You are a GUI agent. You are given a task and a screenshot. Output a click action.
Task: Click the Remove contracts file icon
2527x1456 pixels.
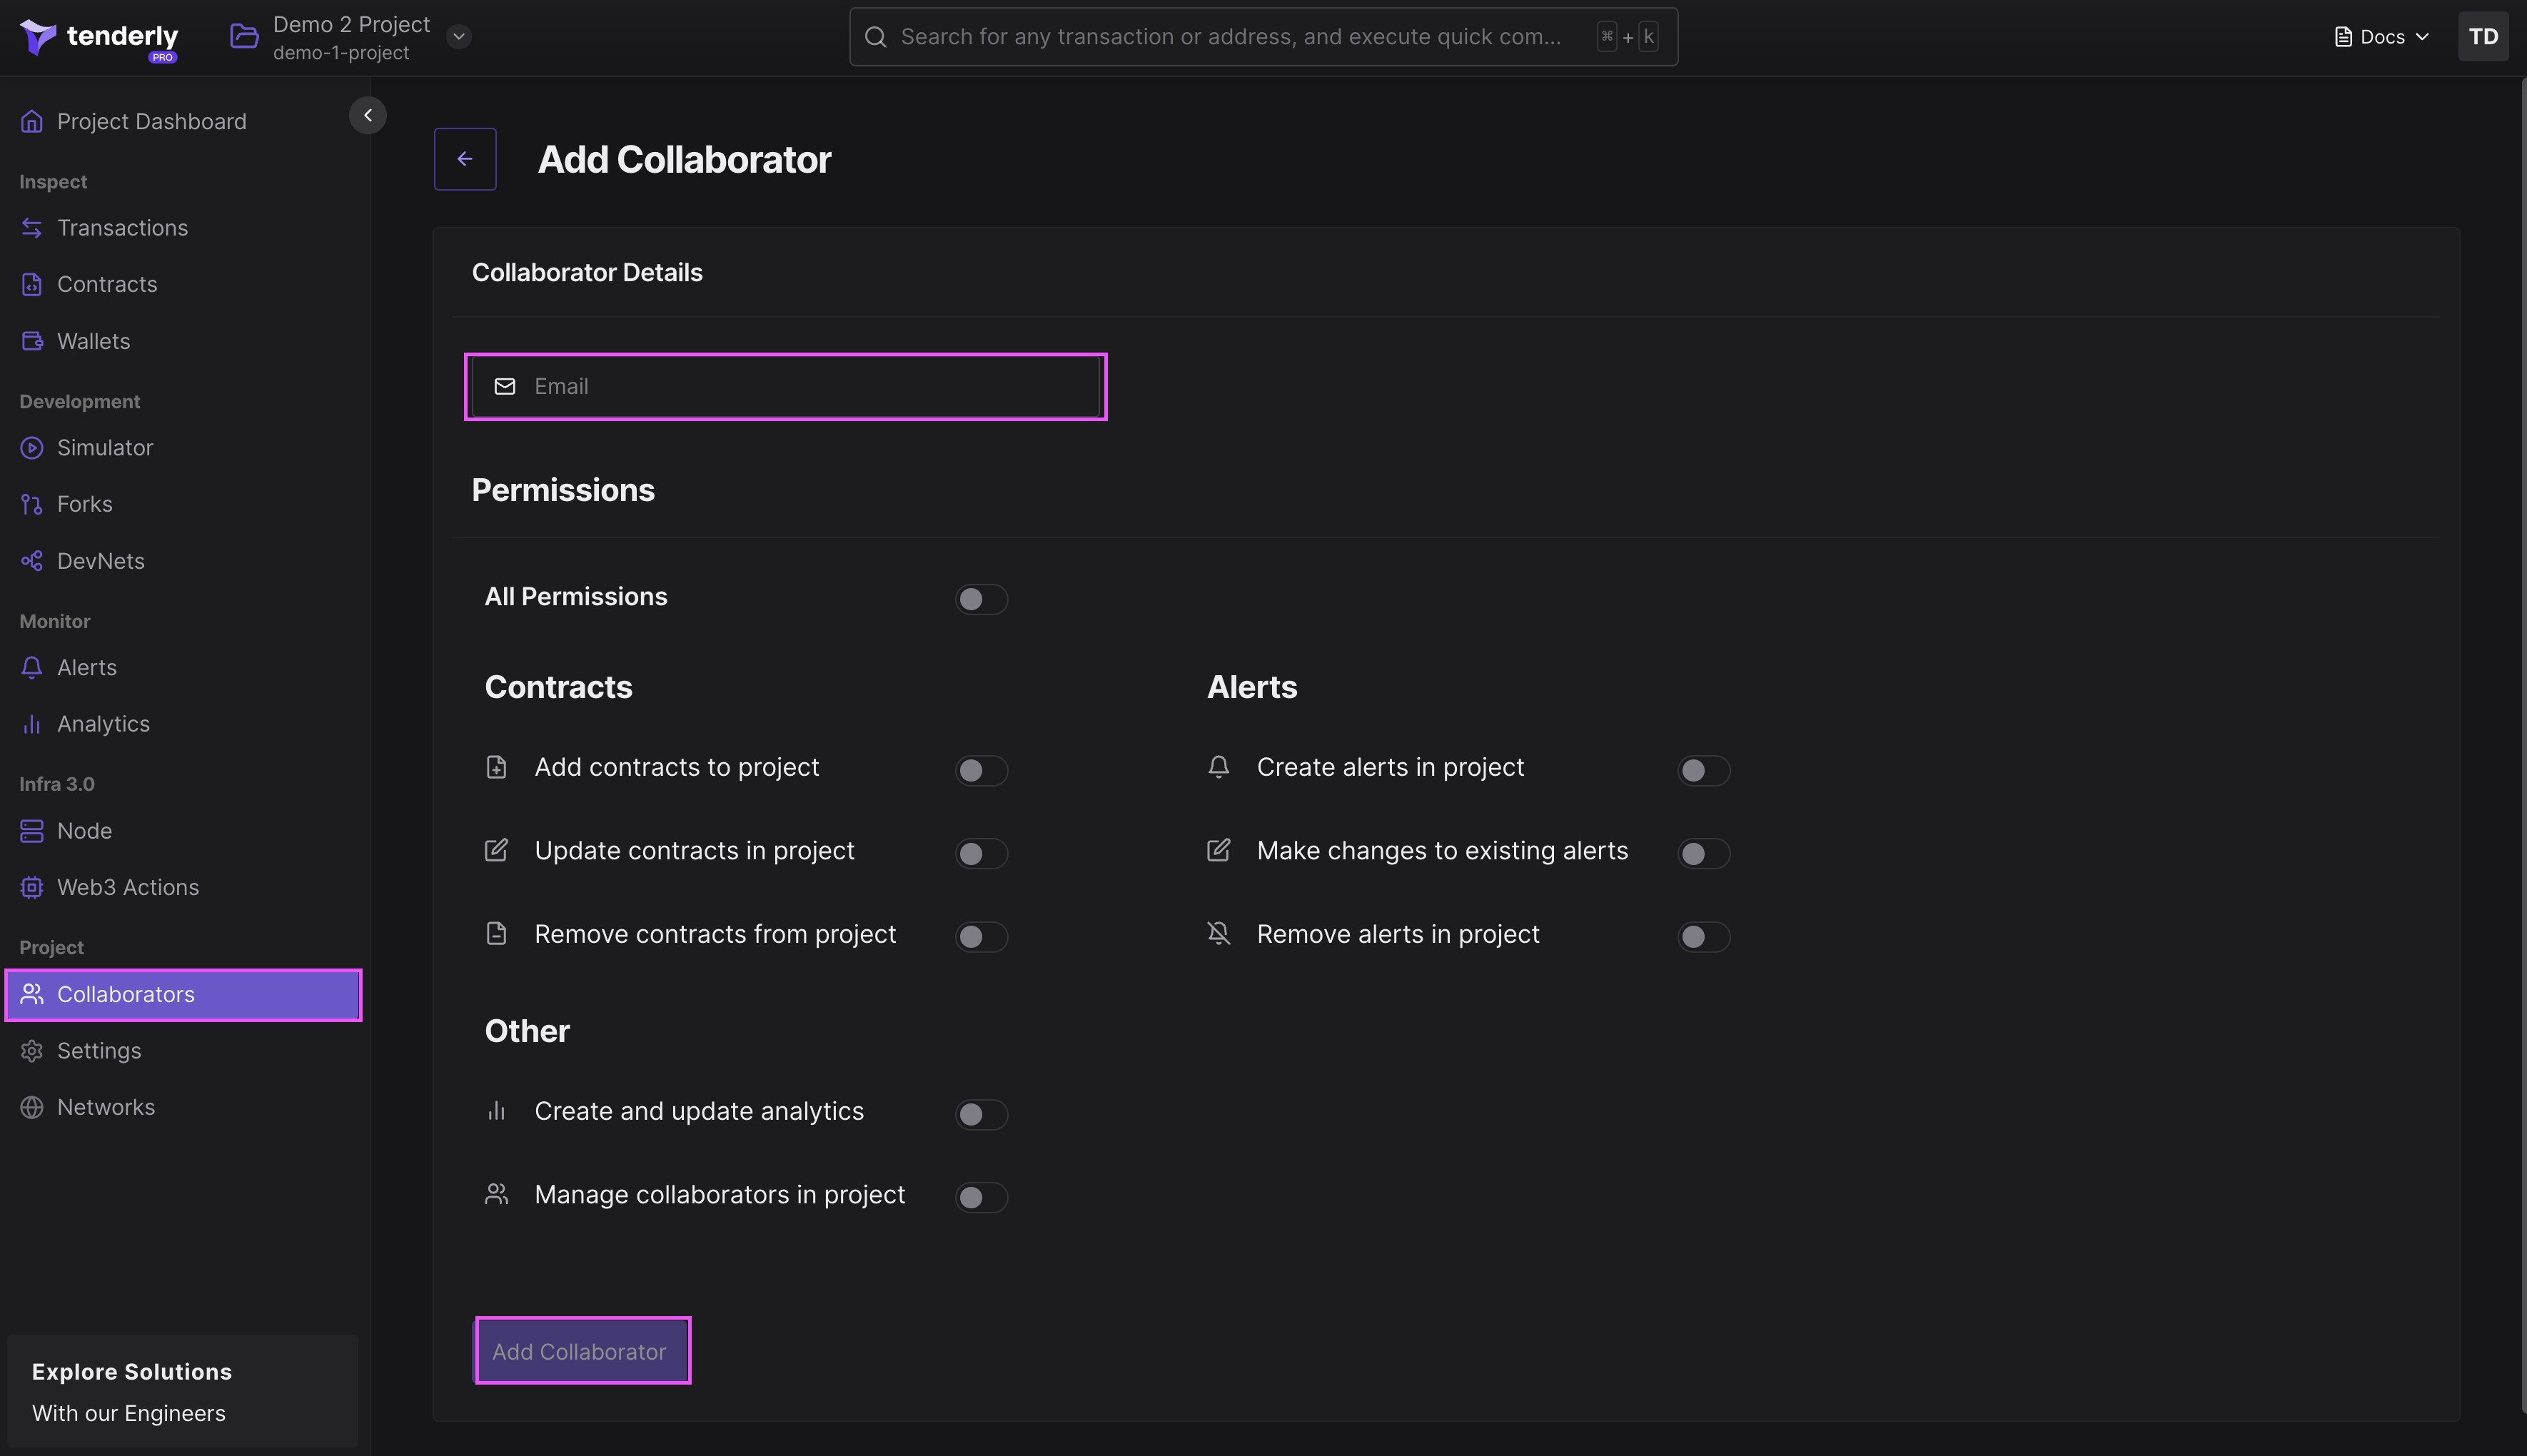[x=496, y=933]
